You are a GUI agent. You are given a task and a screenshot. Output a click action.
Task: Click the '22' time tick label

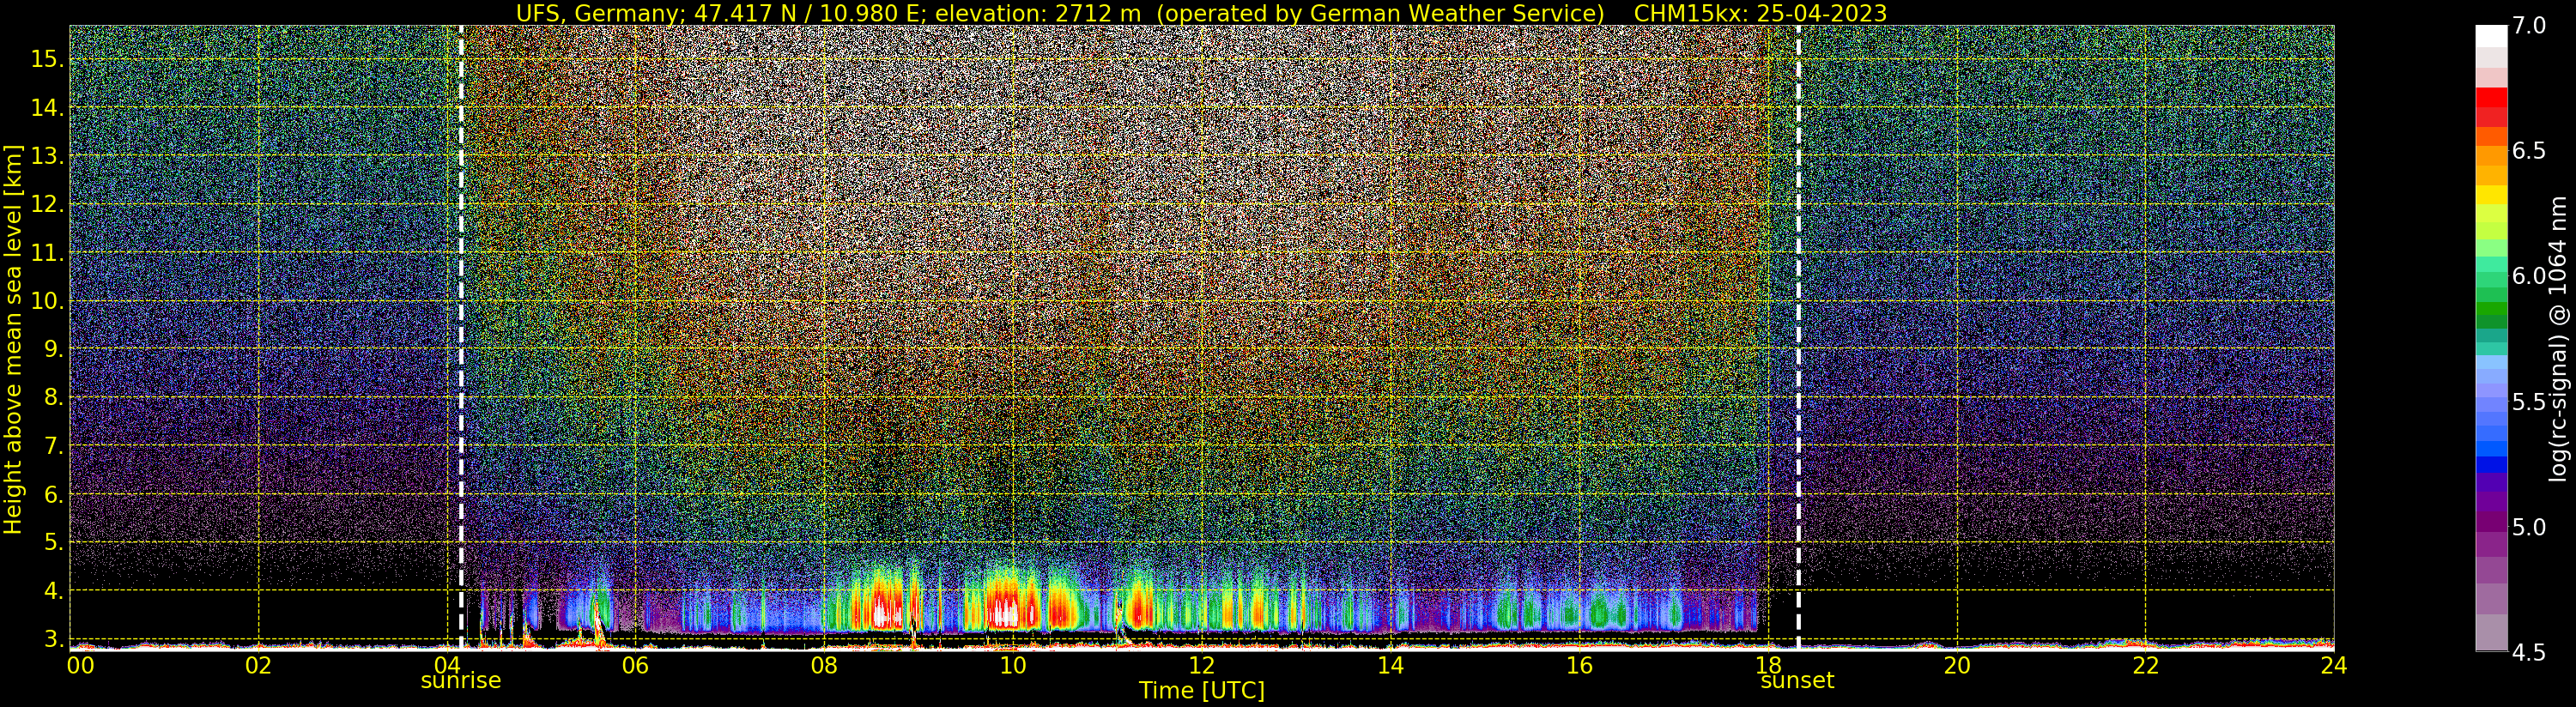(x=2146, y=665)
